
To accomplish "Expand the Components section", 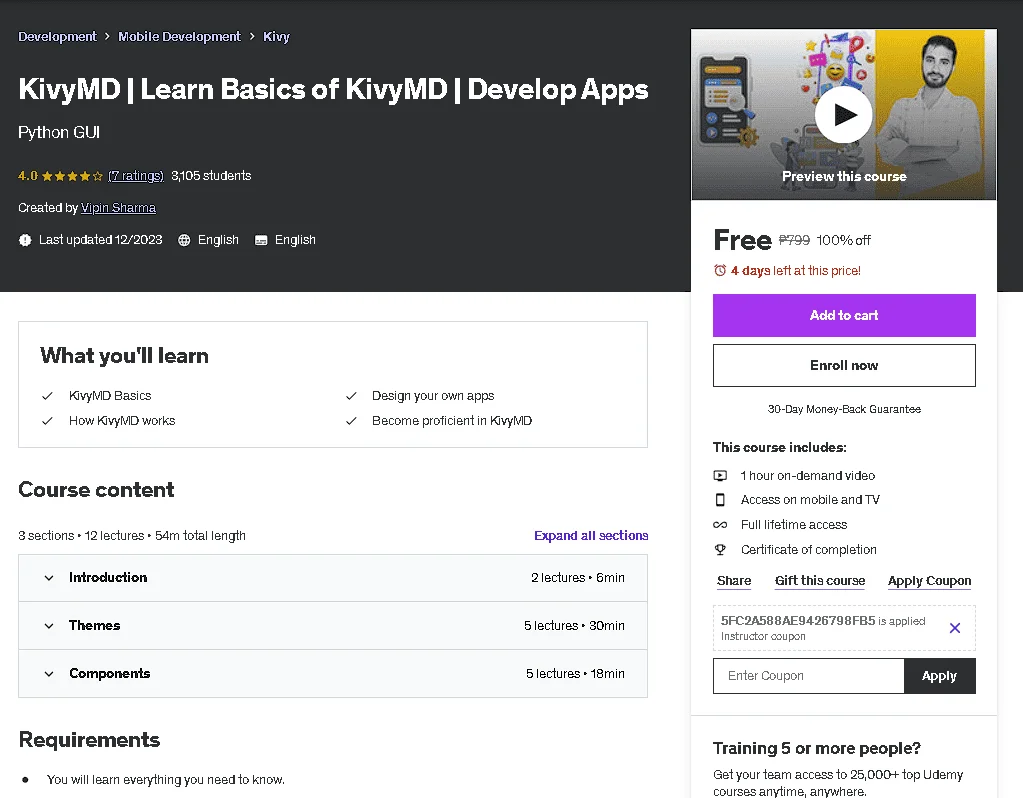I will pos(333,673).
